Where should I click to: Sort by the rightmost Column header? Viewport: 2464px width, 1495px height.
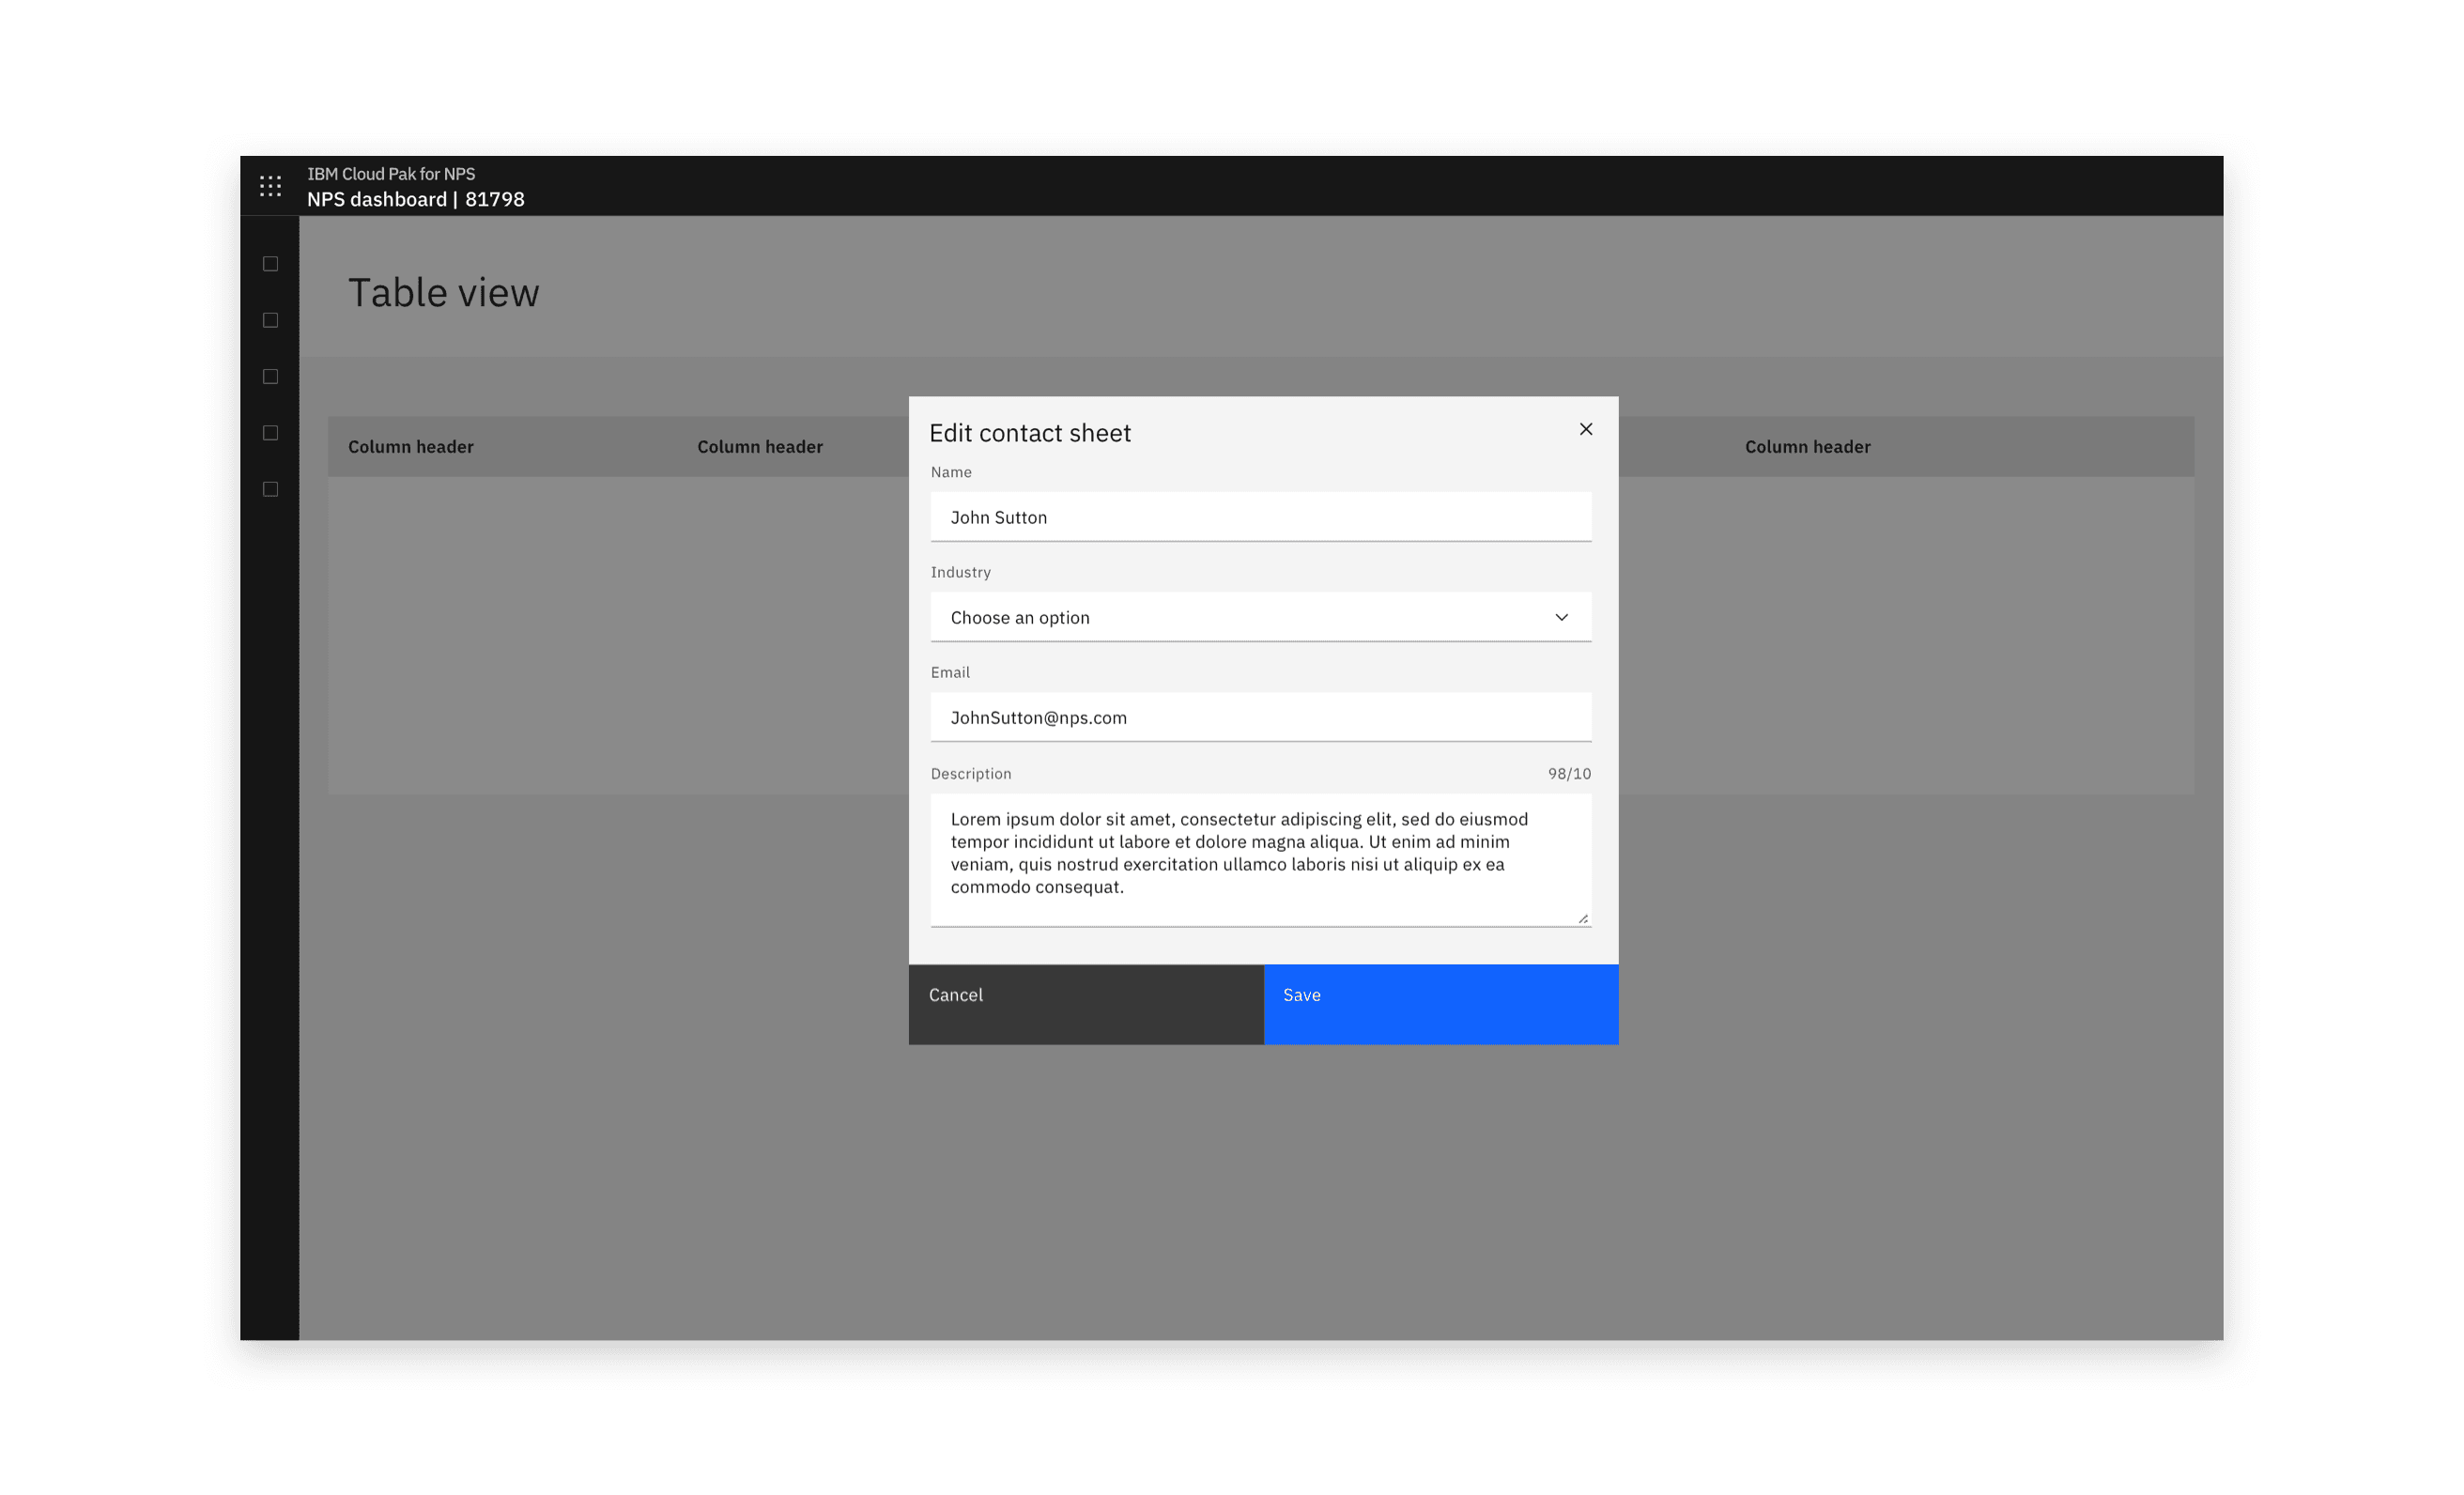click(x=1807, y=446)
